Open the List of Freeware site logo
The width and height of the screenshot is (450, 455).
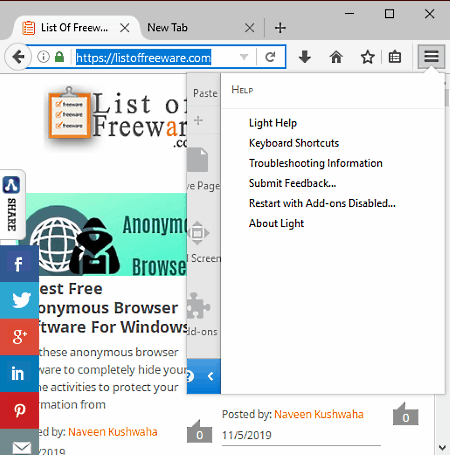(x=117, y=117)
